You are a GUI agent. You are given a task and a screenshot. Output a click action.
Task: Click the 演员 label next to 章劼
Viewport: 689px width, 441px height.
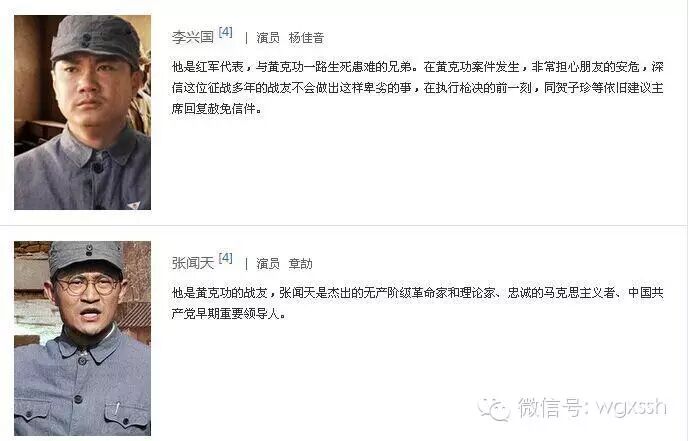coord(268,264)
